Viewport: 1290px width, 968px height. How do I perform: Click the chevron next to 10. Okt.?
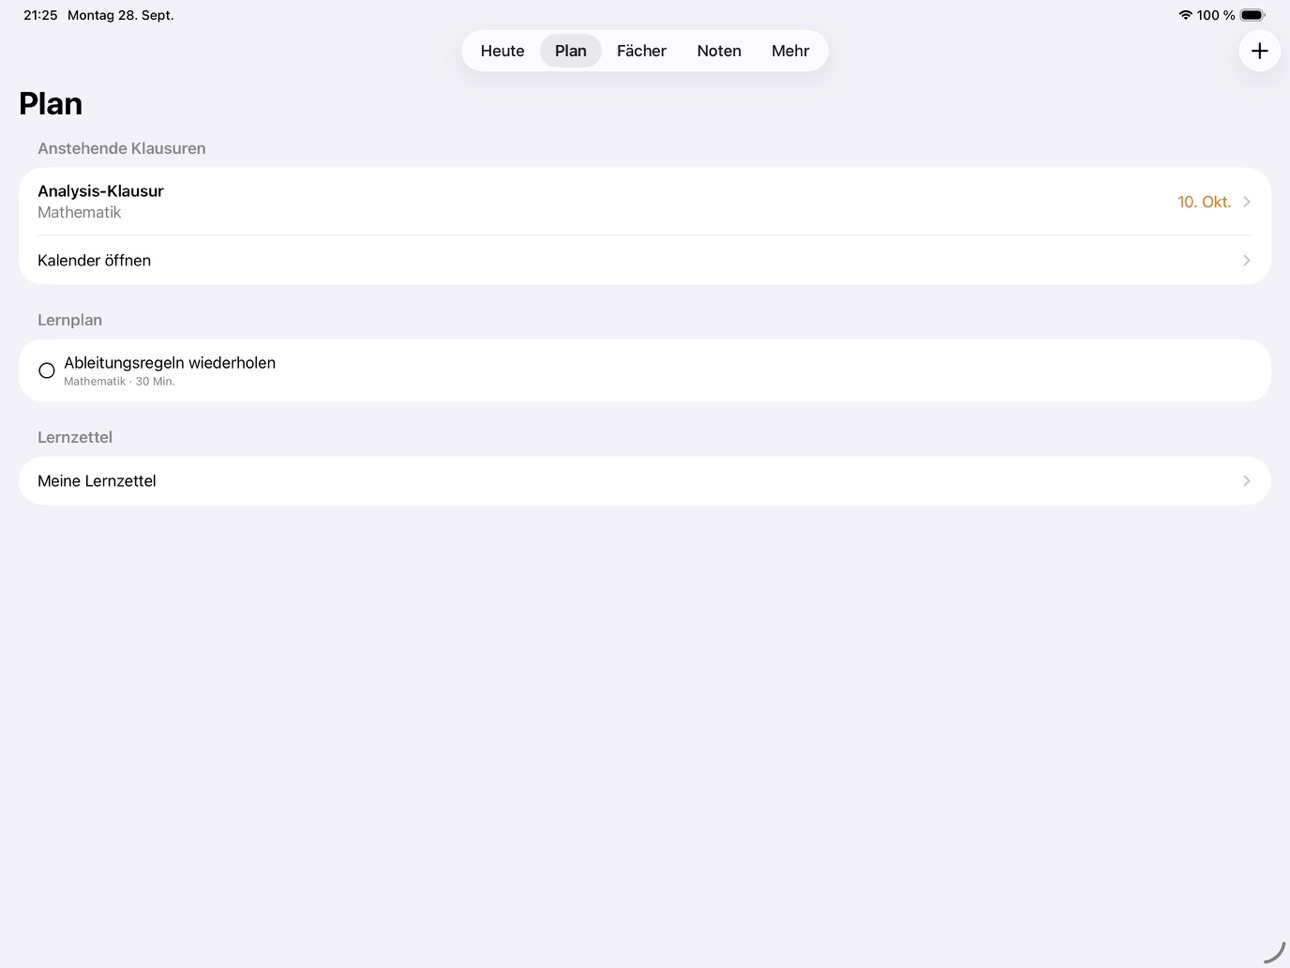pyautogui.click(x=1246, y=202)
